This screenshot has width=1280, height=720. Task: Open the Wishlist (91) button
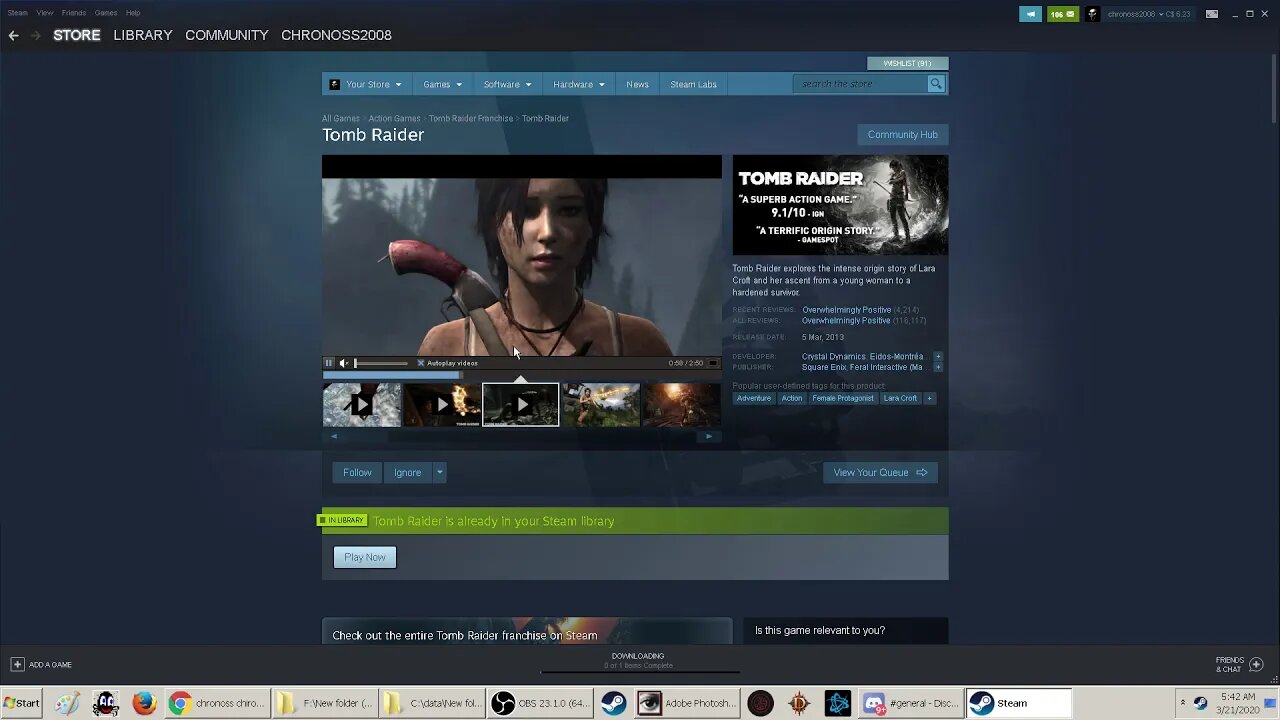pos(907,63)
